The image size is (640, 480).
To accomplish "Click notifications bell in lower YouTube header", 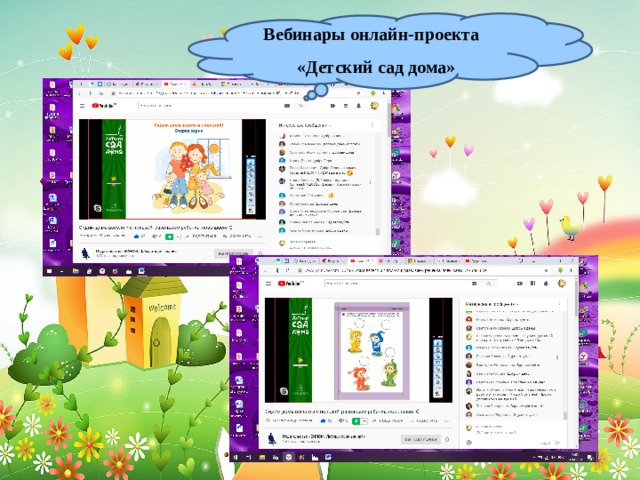I will 546,283.
